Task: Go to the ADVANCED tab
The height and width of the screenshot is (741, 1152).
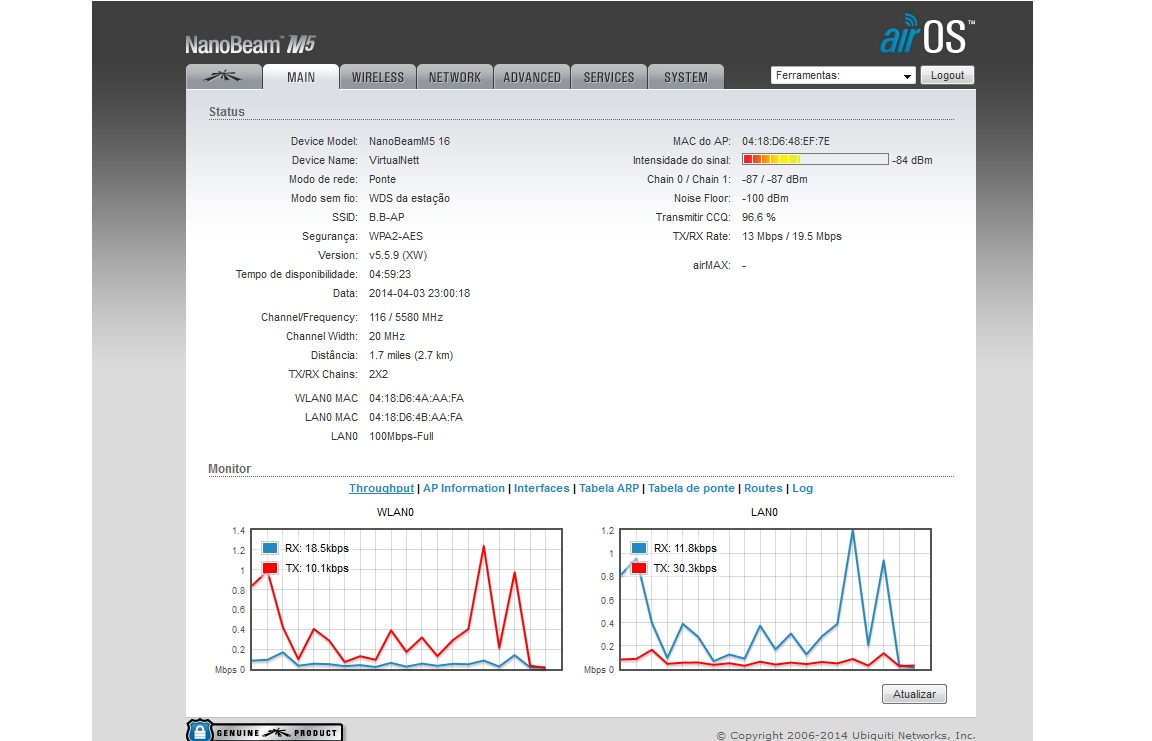Action: click(532, 76)
